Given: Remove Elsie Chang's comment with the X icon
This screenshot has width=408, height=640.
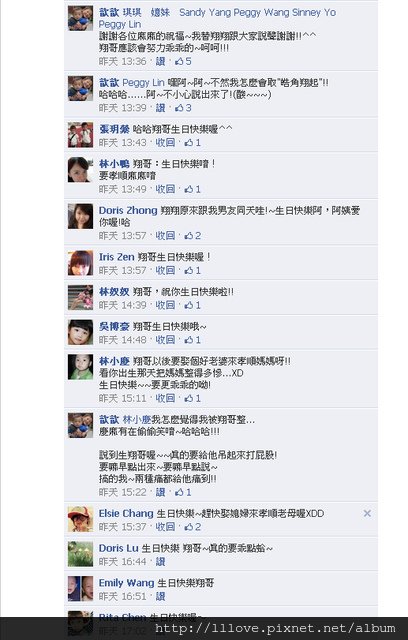Looking at the screenshot, I should coord(367,513).
